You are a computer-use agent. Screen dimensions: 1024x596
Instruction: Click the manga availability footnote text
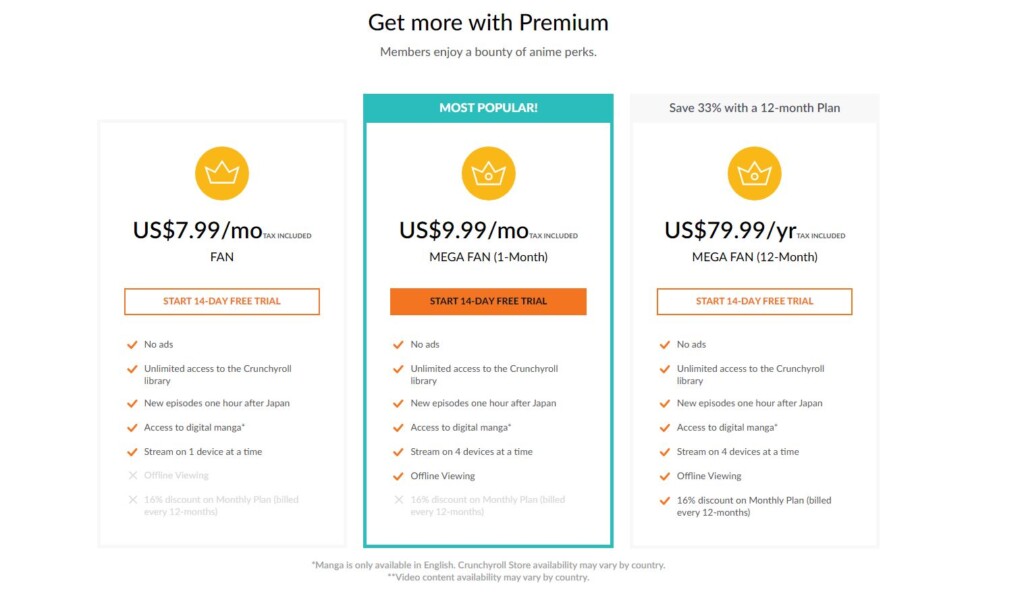tap(488, 565)
